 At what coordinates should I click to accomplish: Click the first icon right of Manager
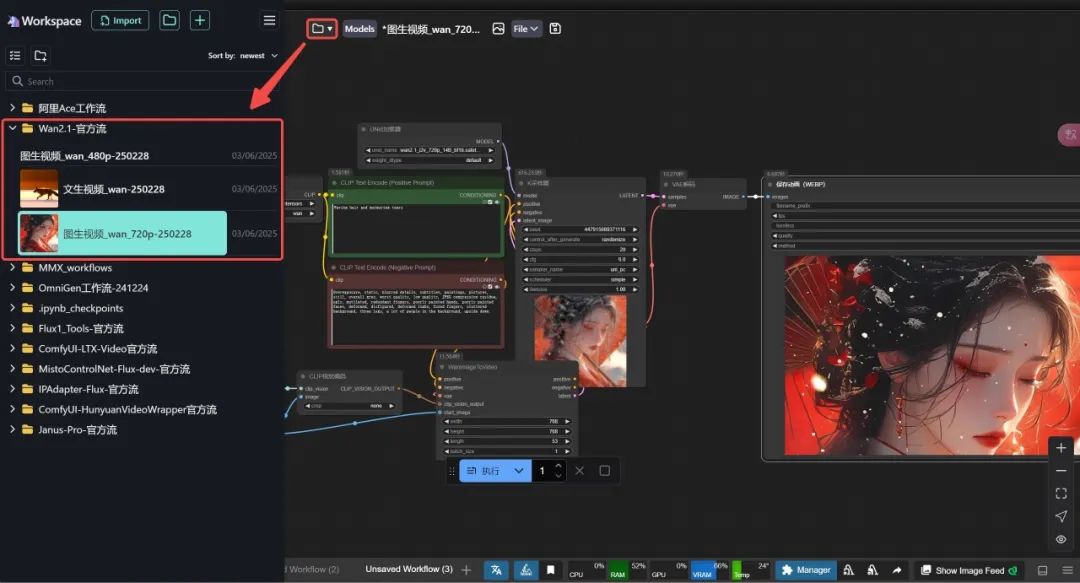pyautogui.click(x=849, y=570)
